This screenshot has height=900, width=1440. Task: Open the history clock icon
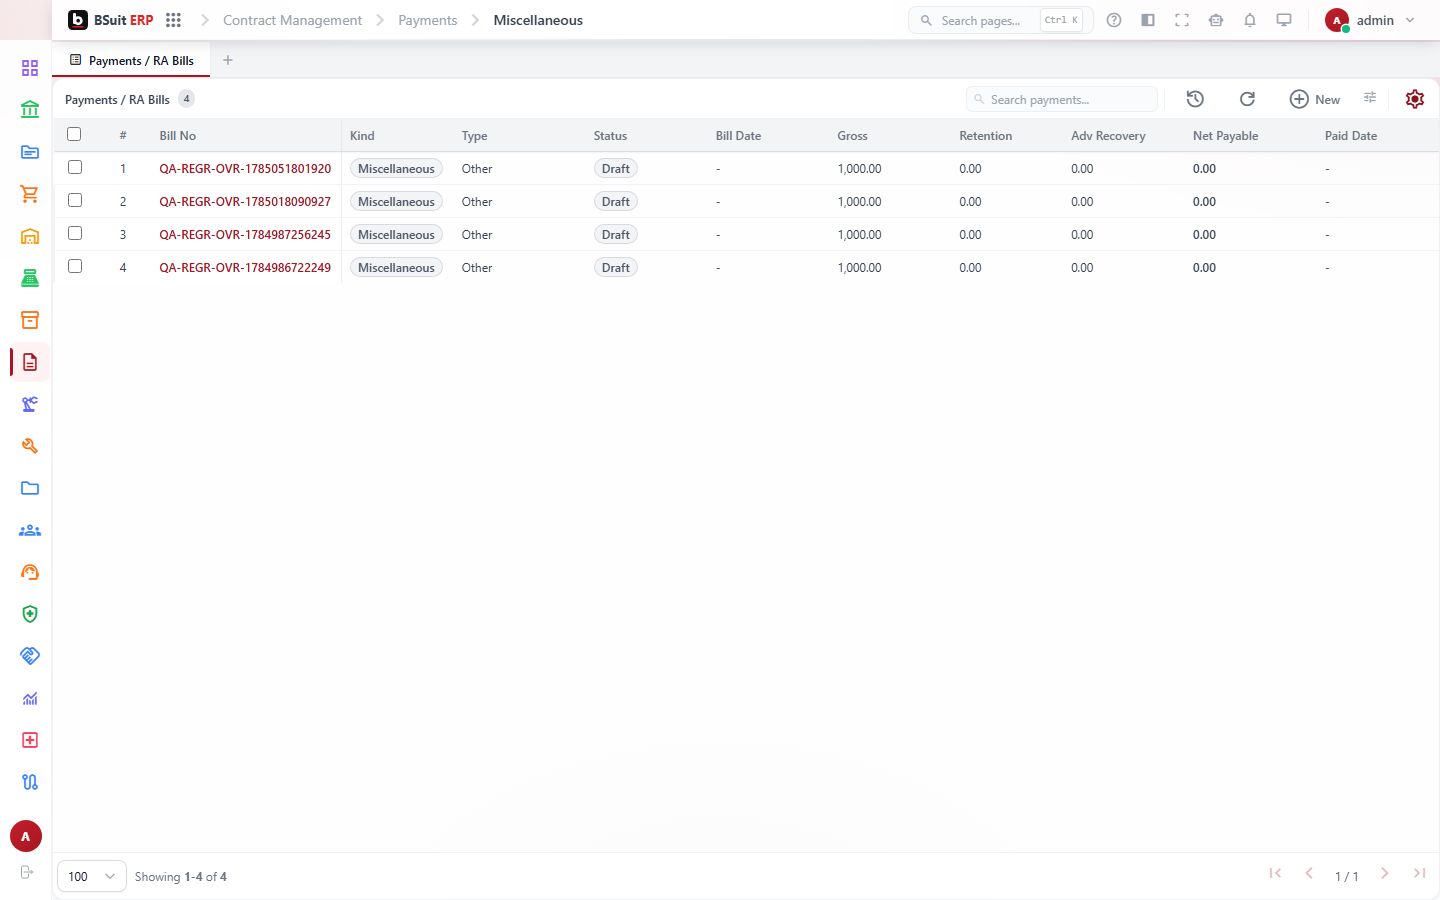point(1195,99)
